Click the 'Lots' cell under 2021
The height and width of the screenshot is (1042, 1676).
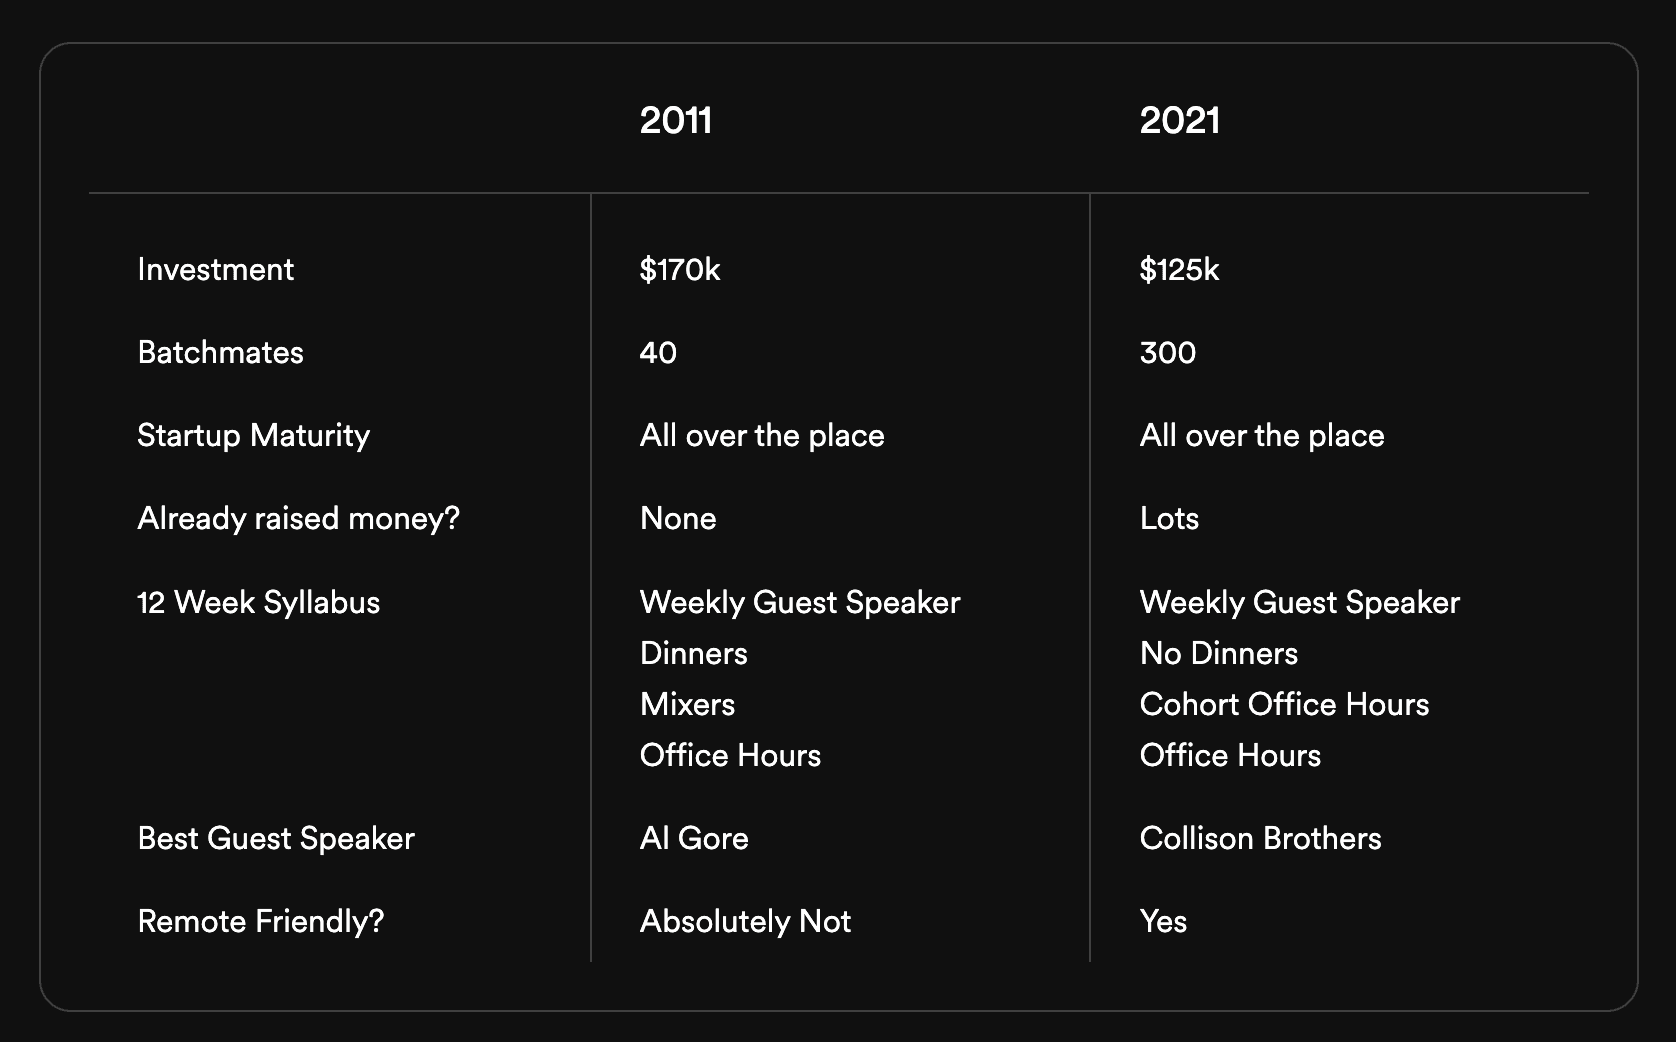coord(1169,518)
